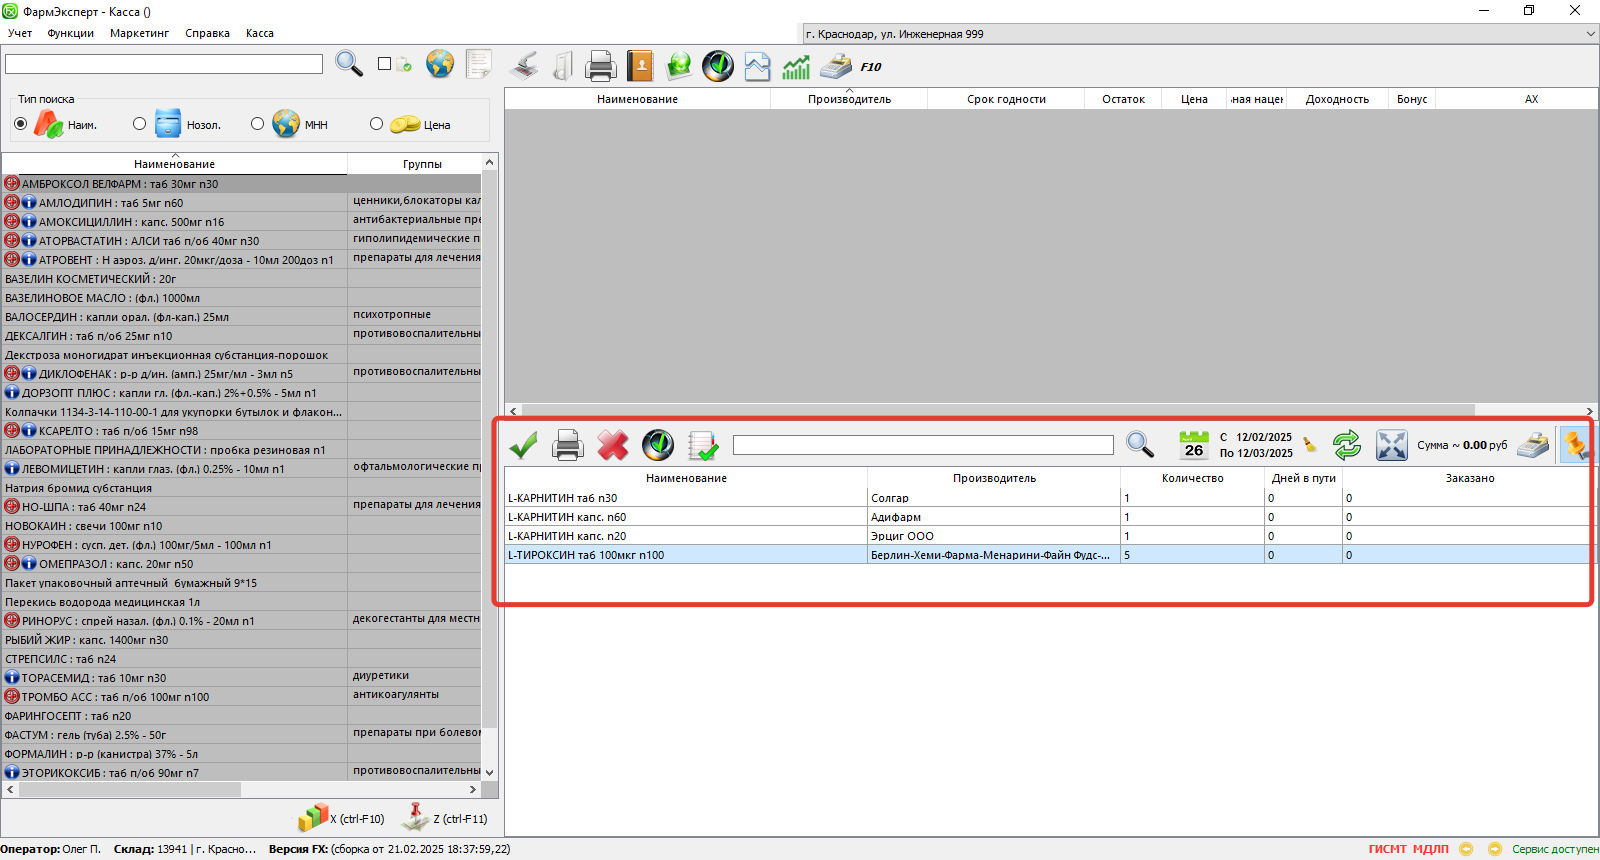The image size is (1600, 860).
Task: Select the Цена search type radio button
Action: pyautogui.click(x=376, y=124)
